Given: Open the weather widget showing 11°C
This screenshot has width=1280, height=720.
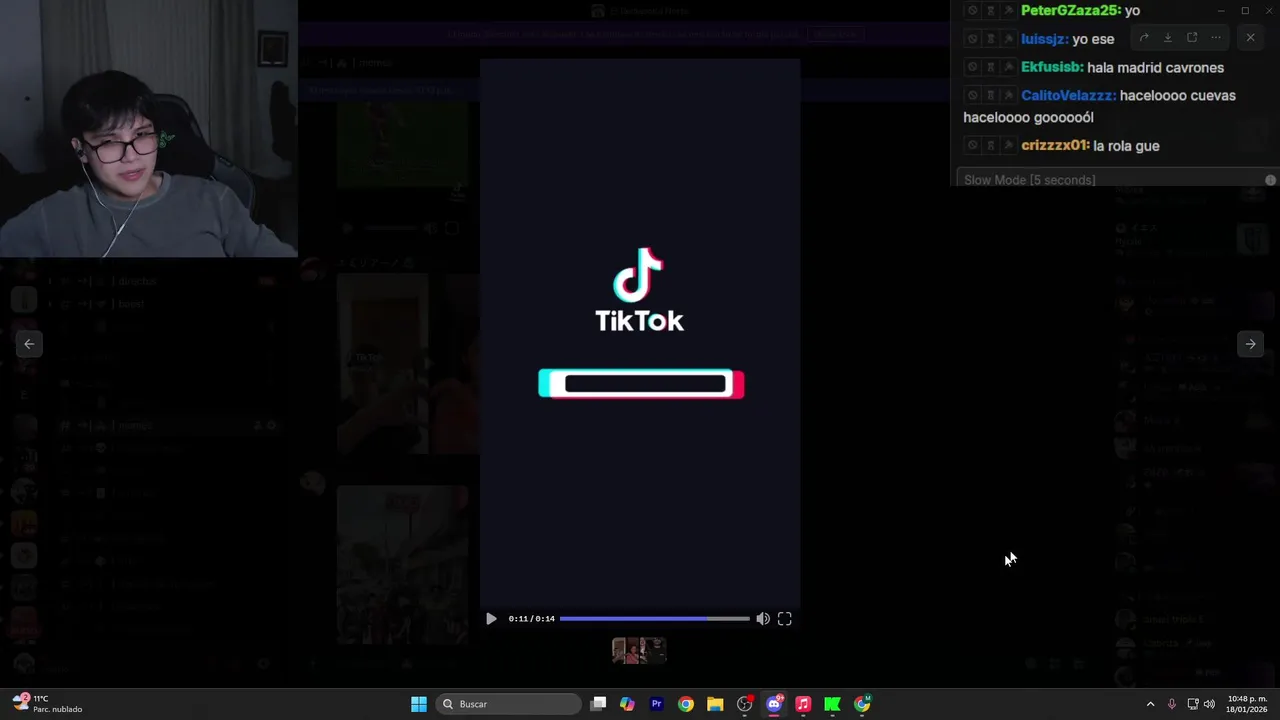Looking at the screenshot, I should coord(47,704).
